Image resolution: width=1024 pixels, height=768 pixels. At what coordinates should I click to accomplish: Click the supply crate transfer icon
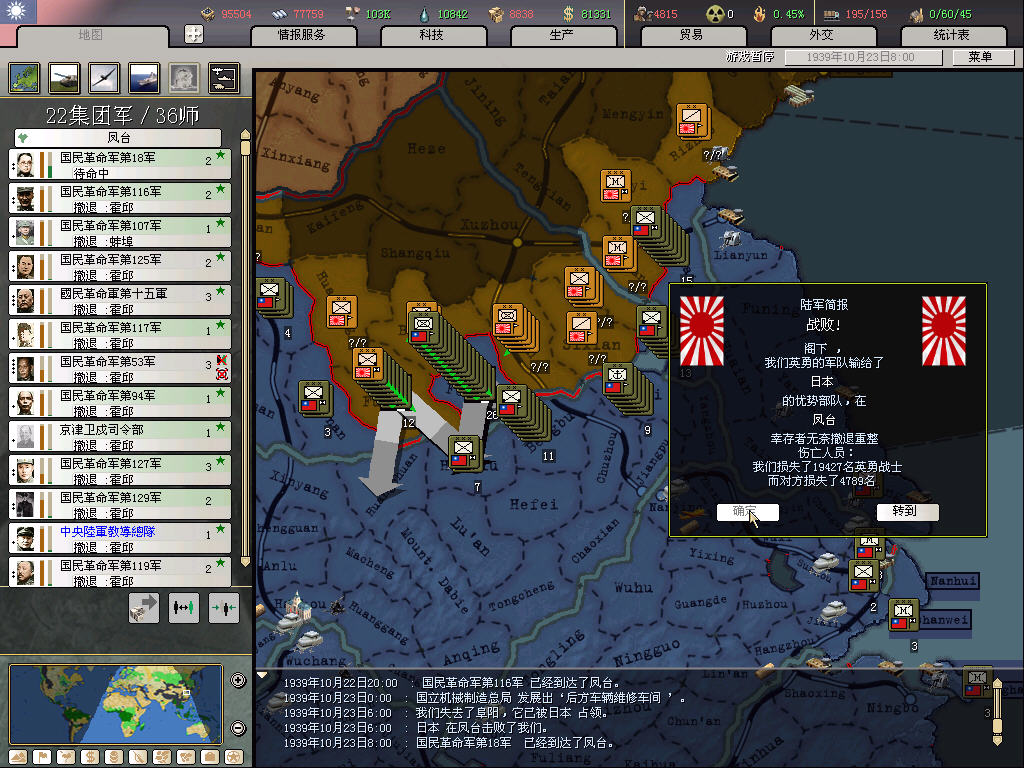(x=144, y=607)
